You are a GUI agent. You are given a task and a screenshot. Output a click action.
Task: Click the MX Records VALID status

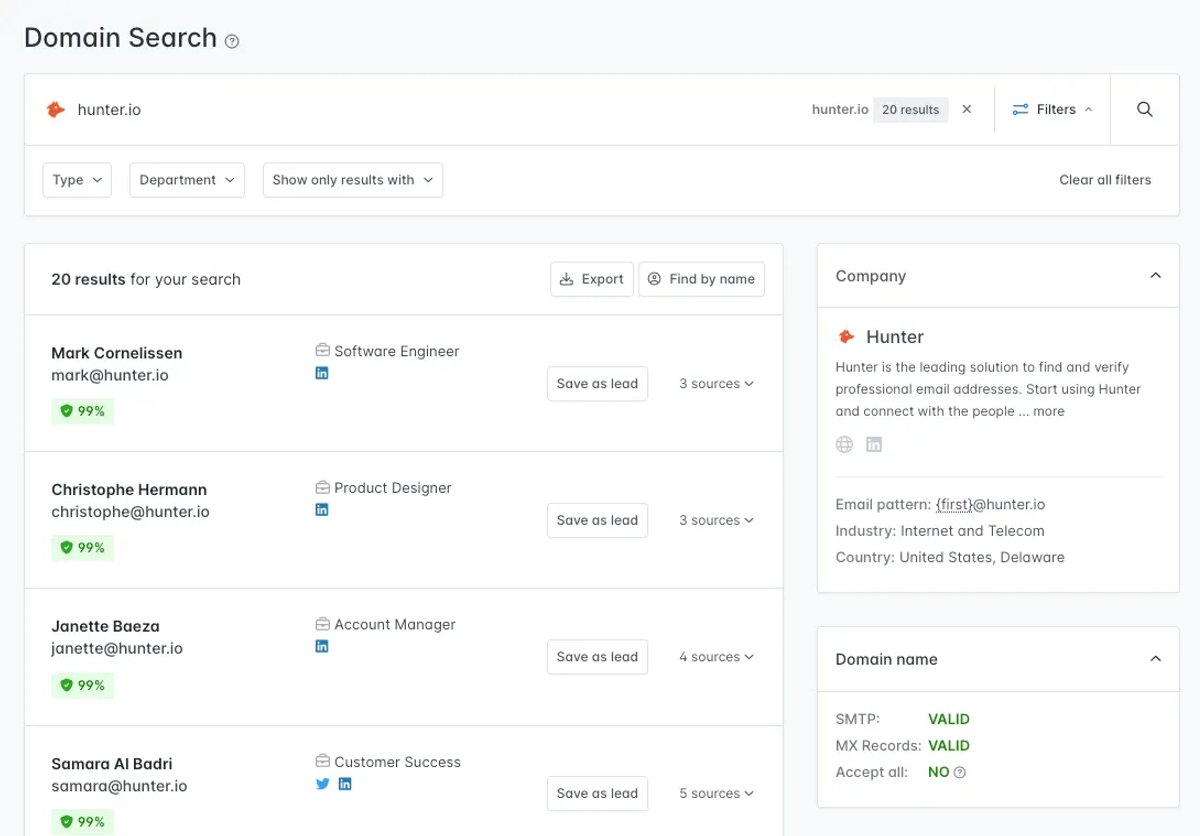pos(949,746)
